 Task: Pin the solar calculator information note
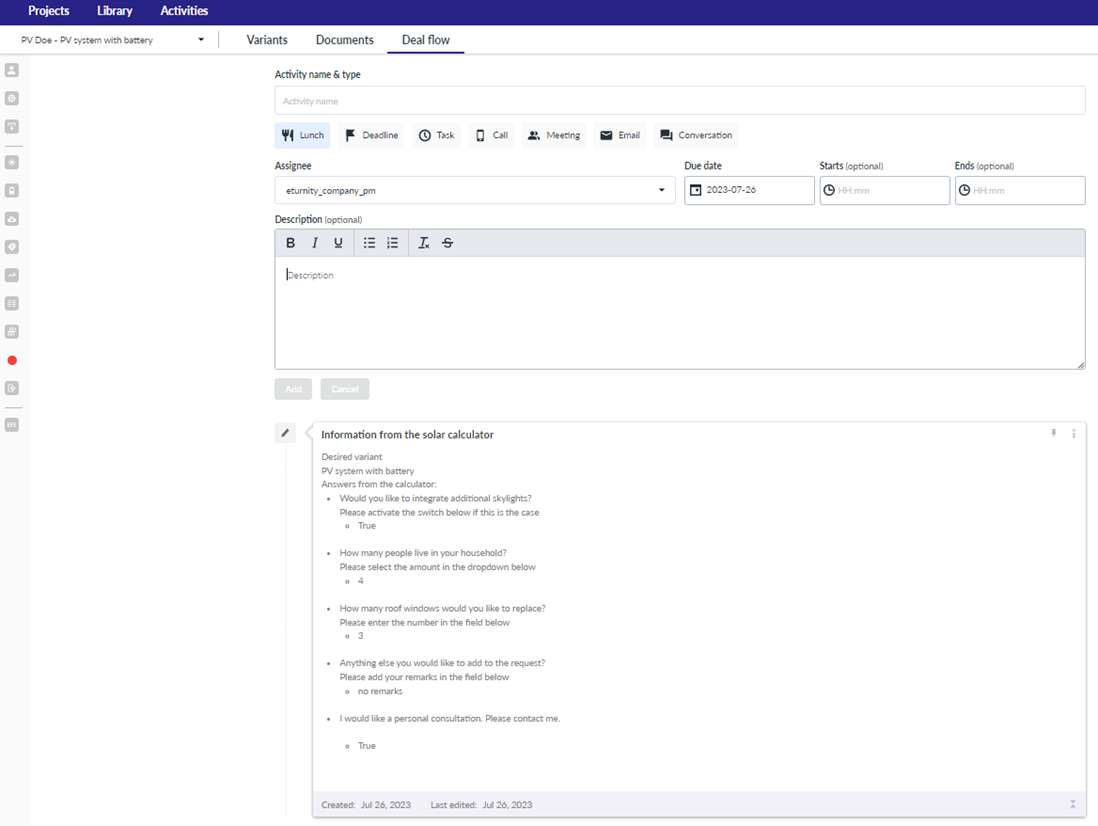pos(1053,434)
